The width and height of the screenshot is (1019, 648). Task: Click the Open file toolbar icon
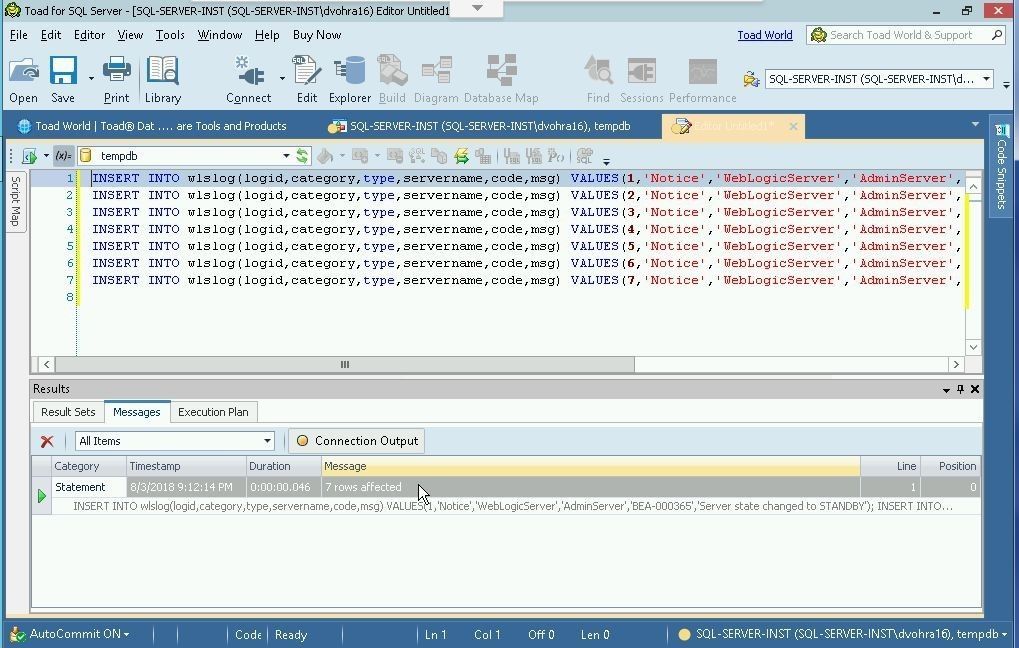point(23,79)
